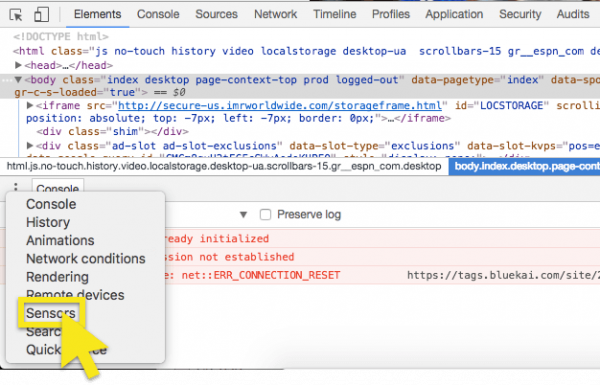
Task: Collapse the body element node
Action: coord(18,80)
